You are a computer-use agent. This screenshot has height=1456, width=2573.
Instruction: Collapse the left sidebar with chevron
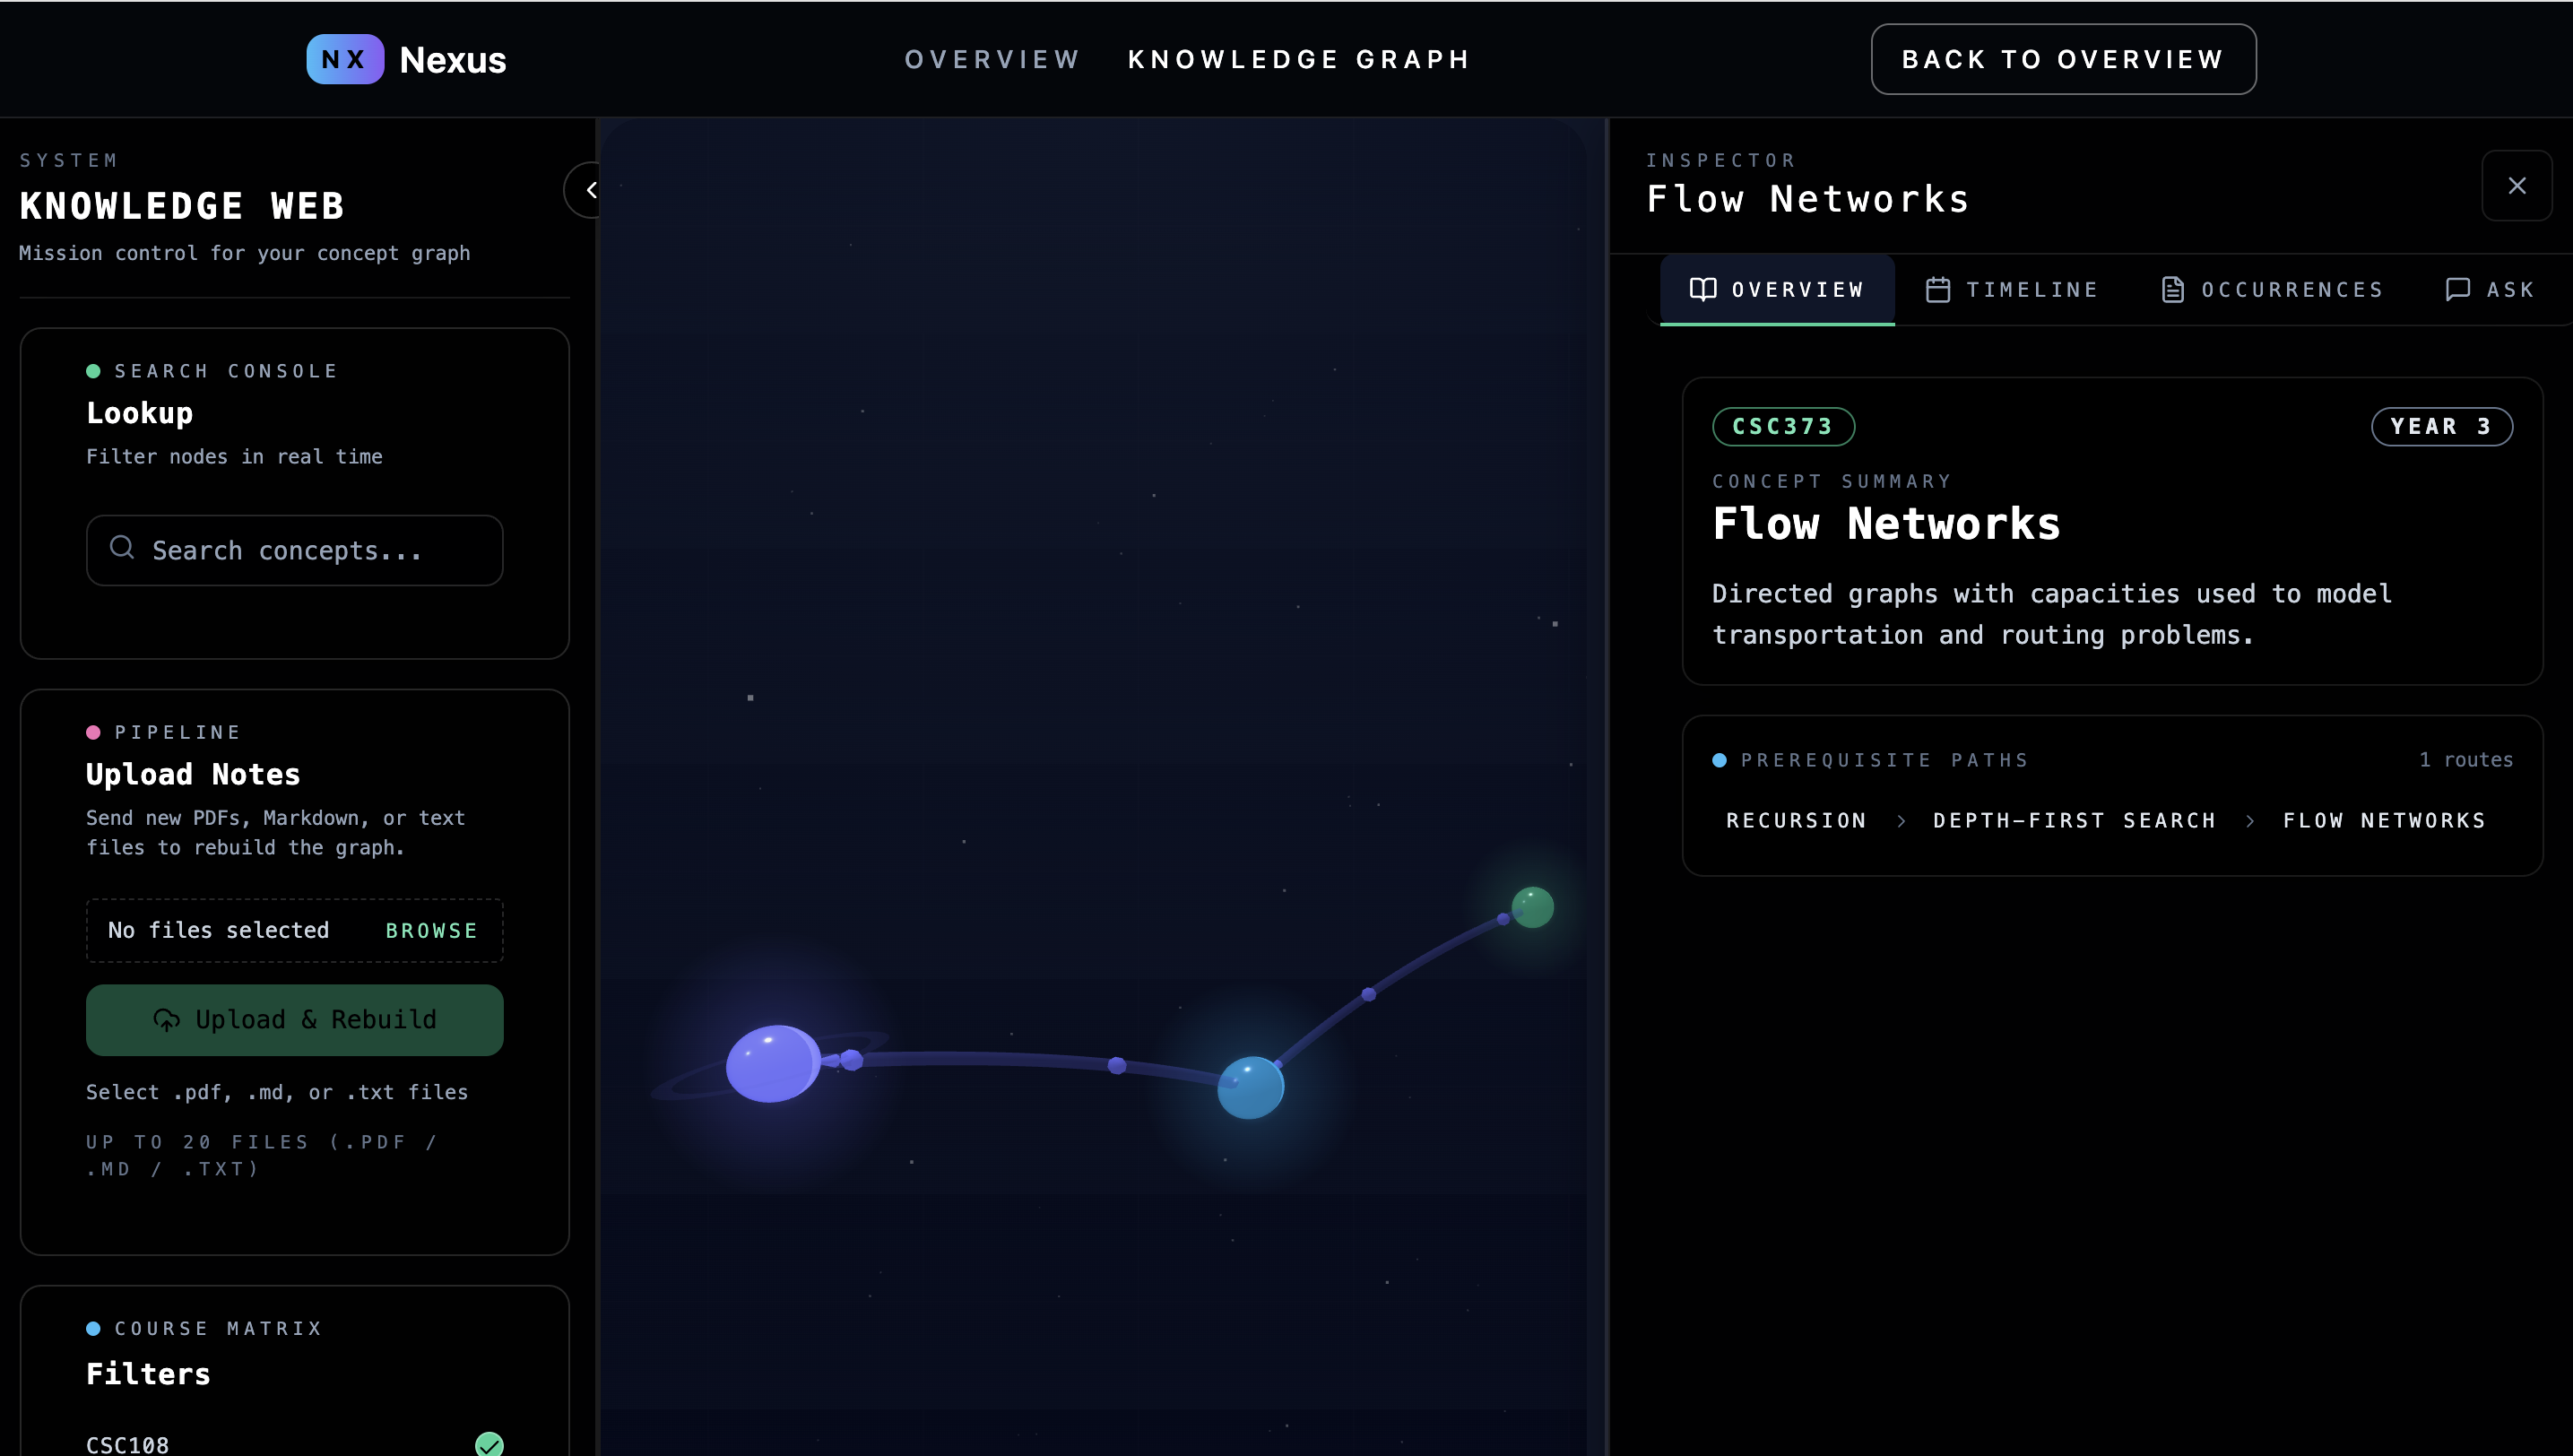click(589, 190)
